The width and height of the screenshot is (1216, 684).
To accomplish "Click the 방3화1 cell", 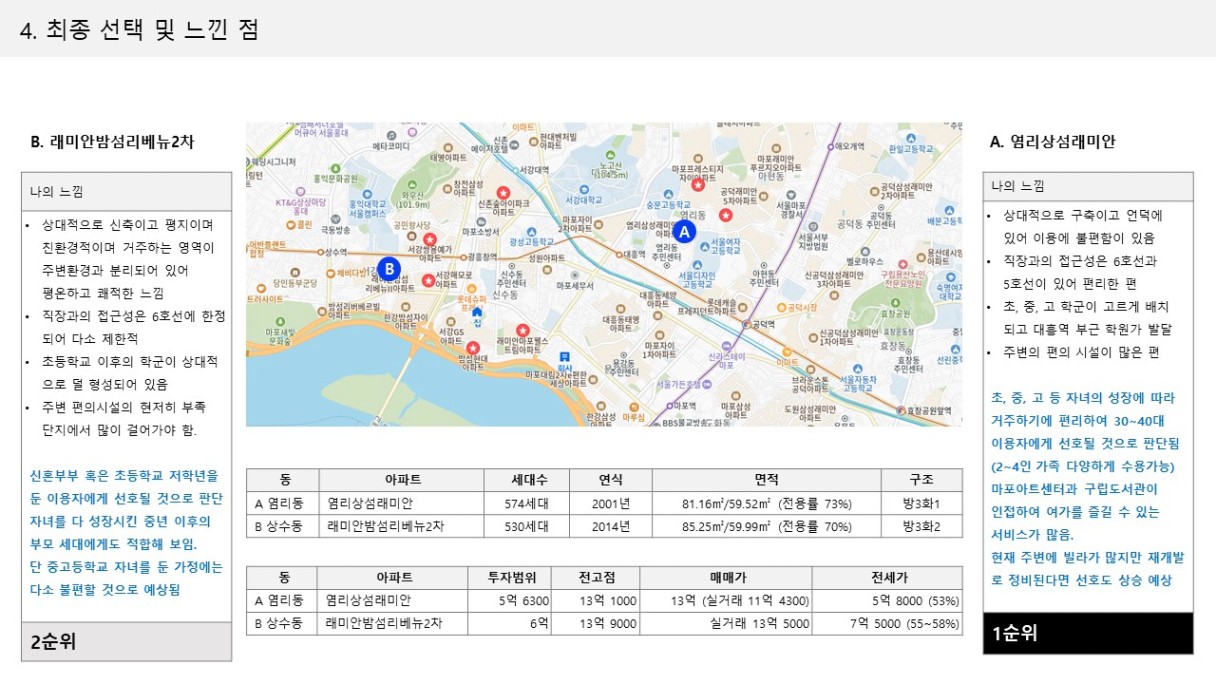I will (x=921, y=503).
